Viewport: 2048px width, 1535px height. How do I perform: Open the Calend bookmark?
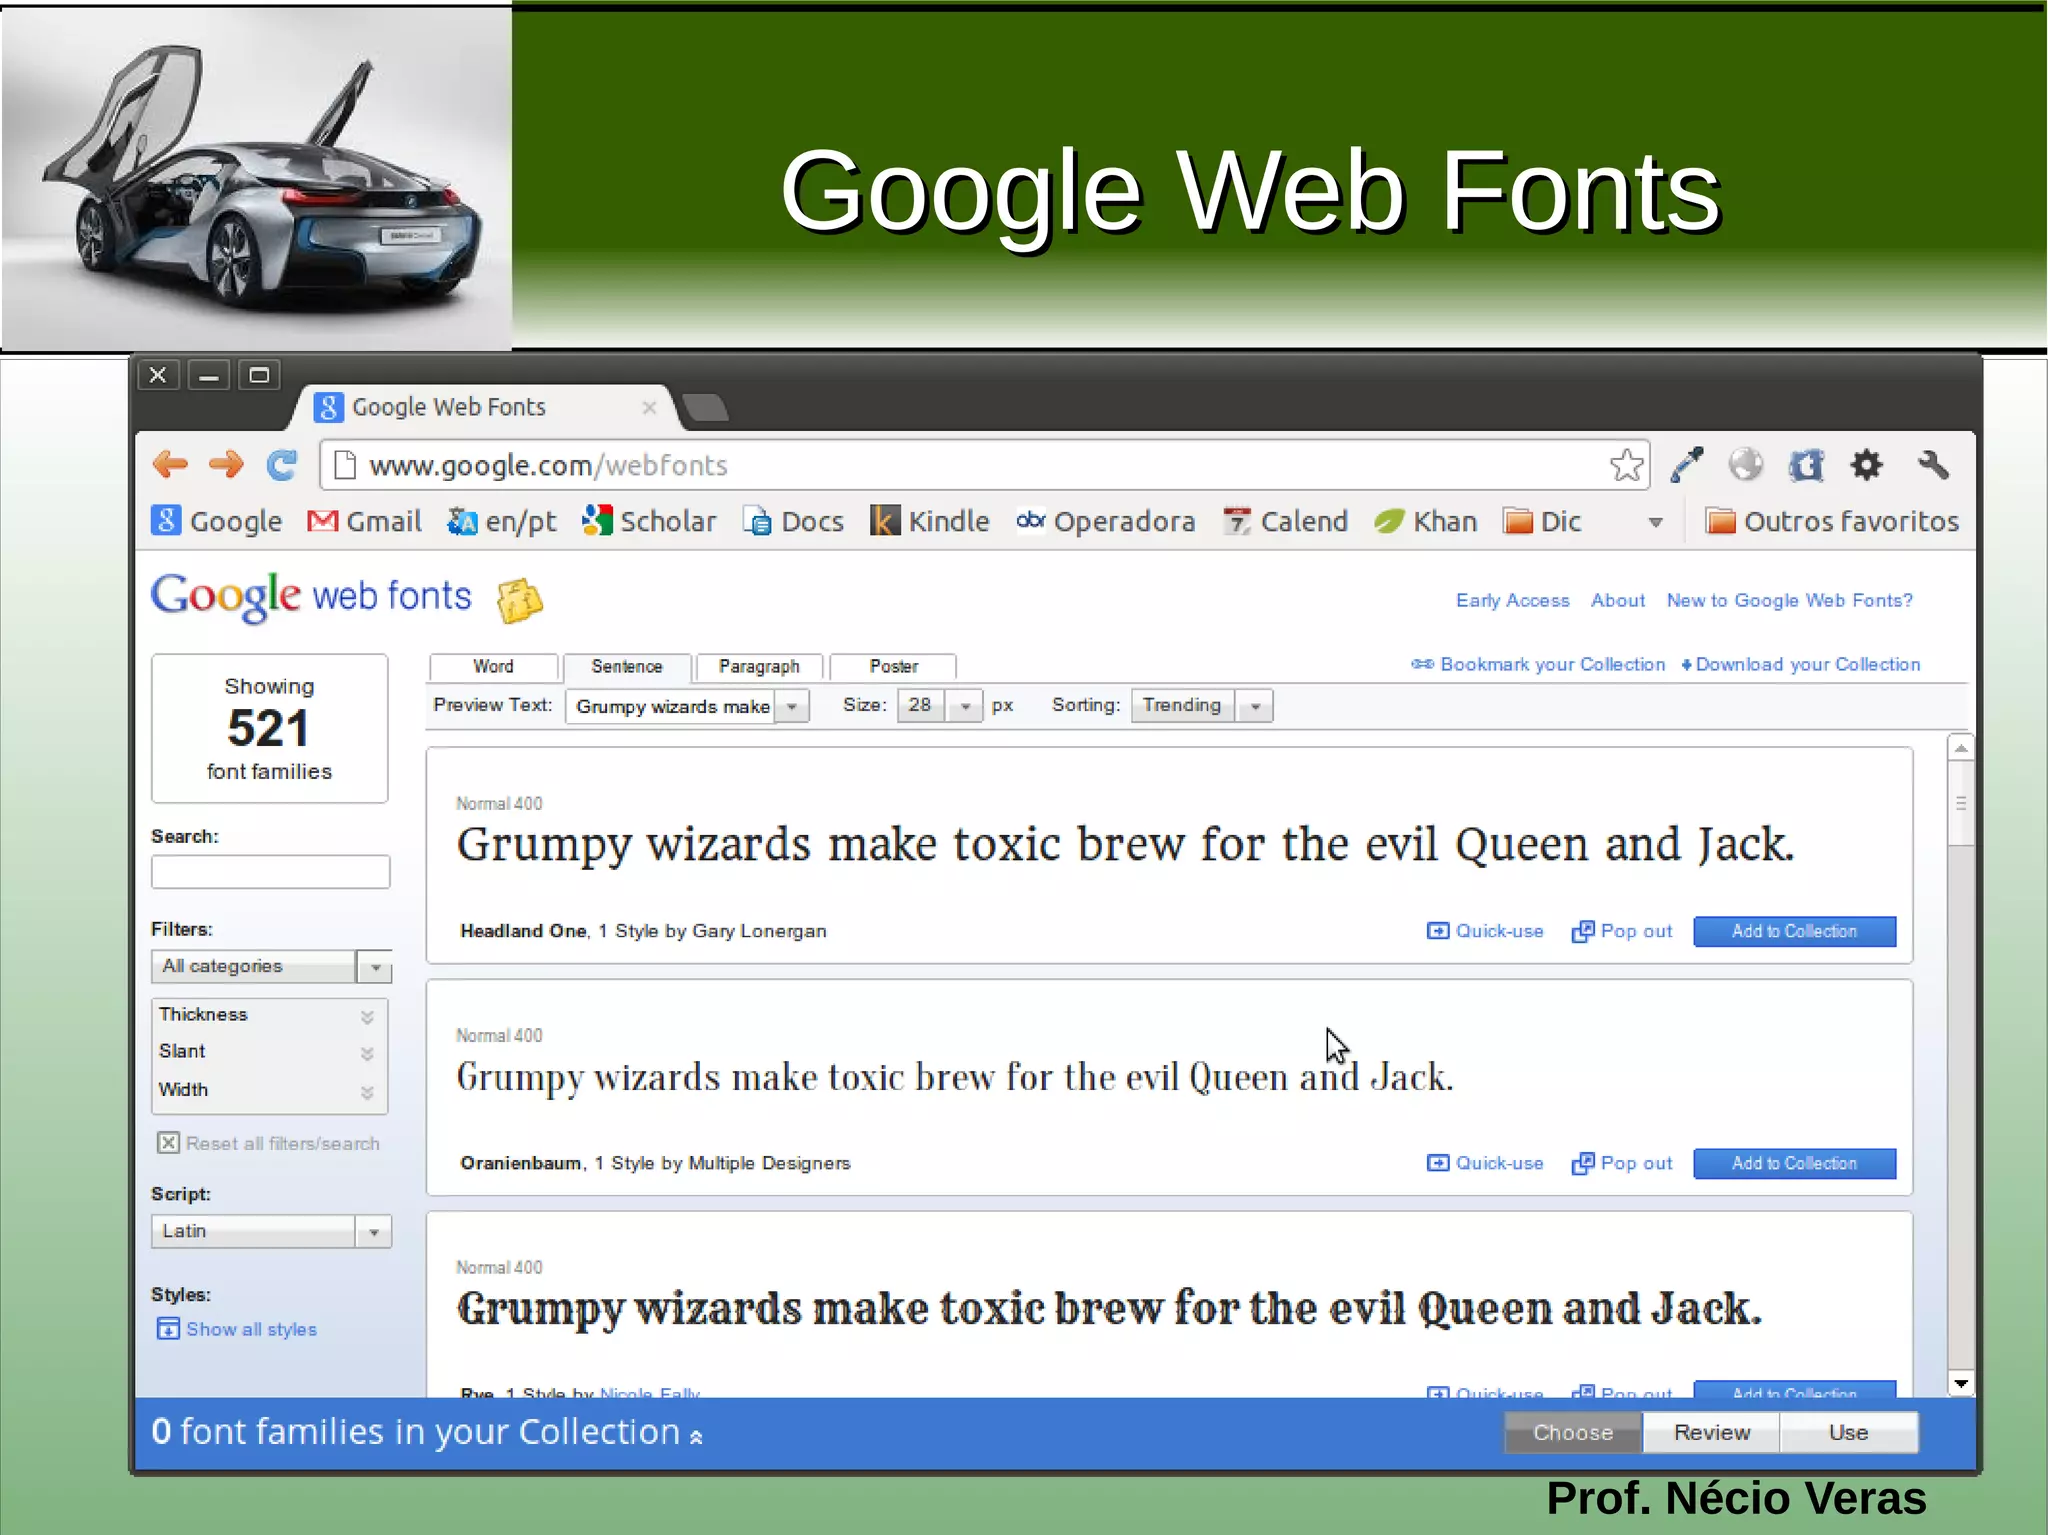pyautogui.click(x=1285, y=521)
